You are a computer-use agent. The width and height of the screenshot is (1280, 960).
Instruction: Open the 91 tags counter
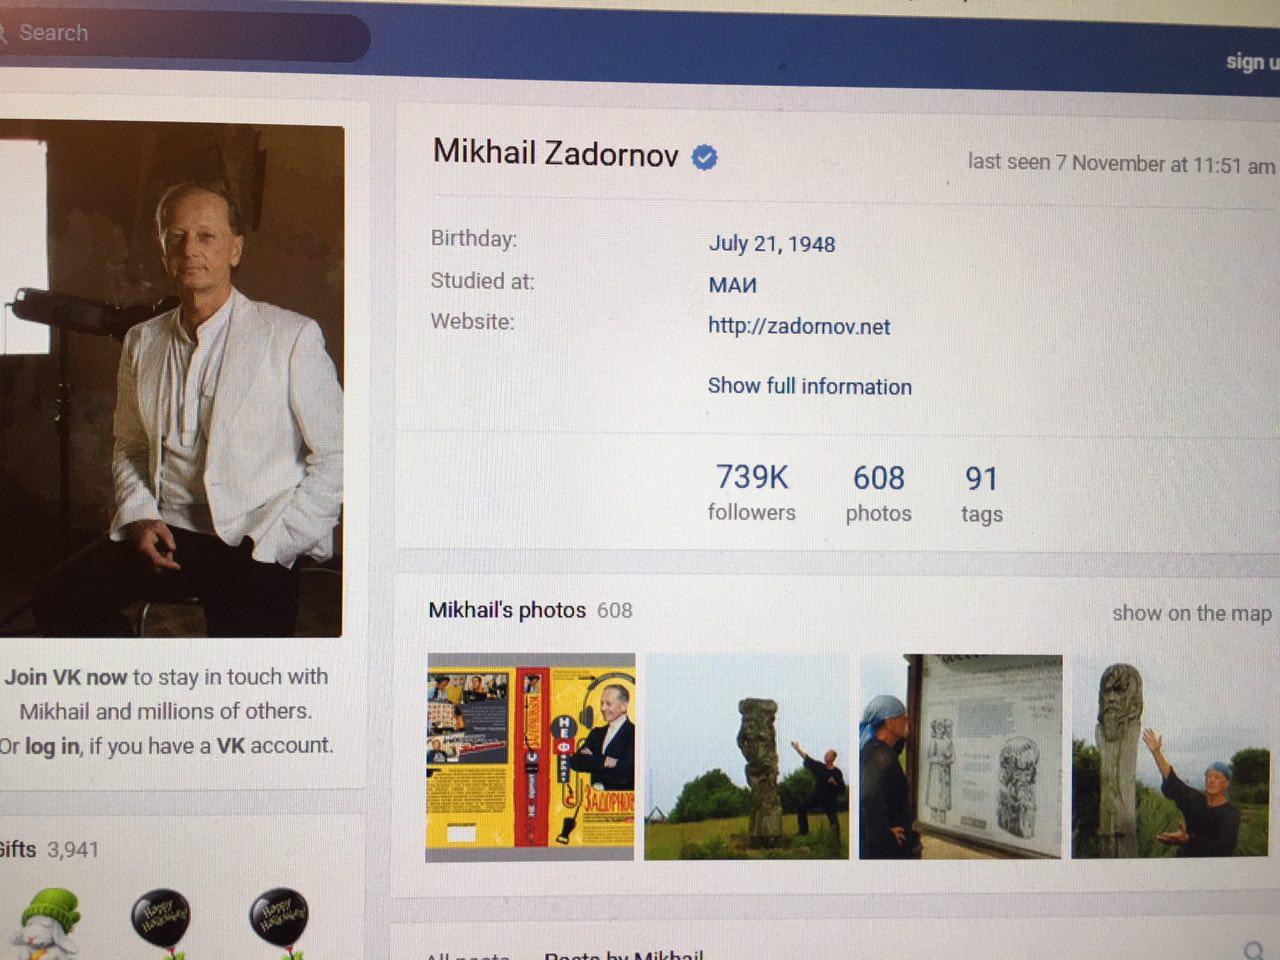coord(981,494)
